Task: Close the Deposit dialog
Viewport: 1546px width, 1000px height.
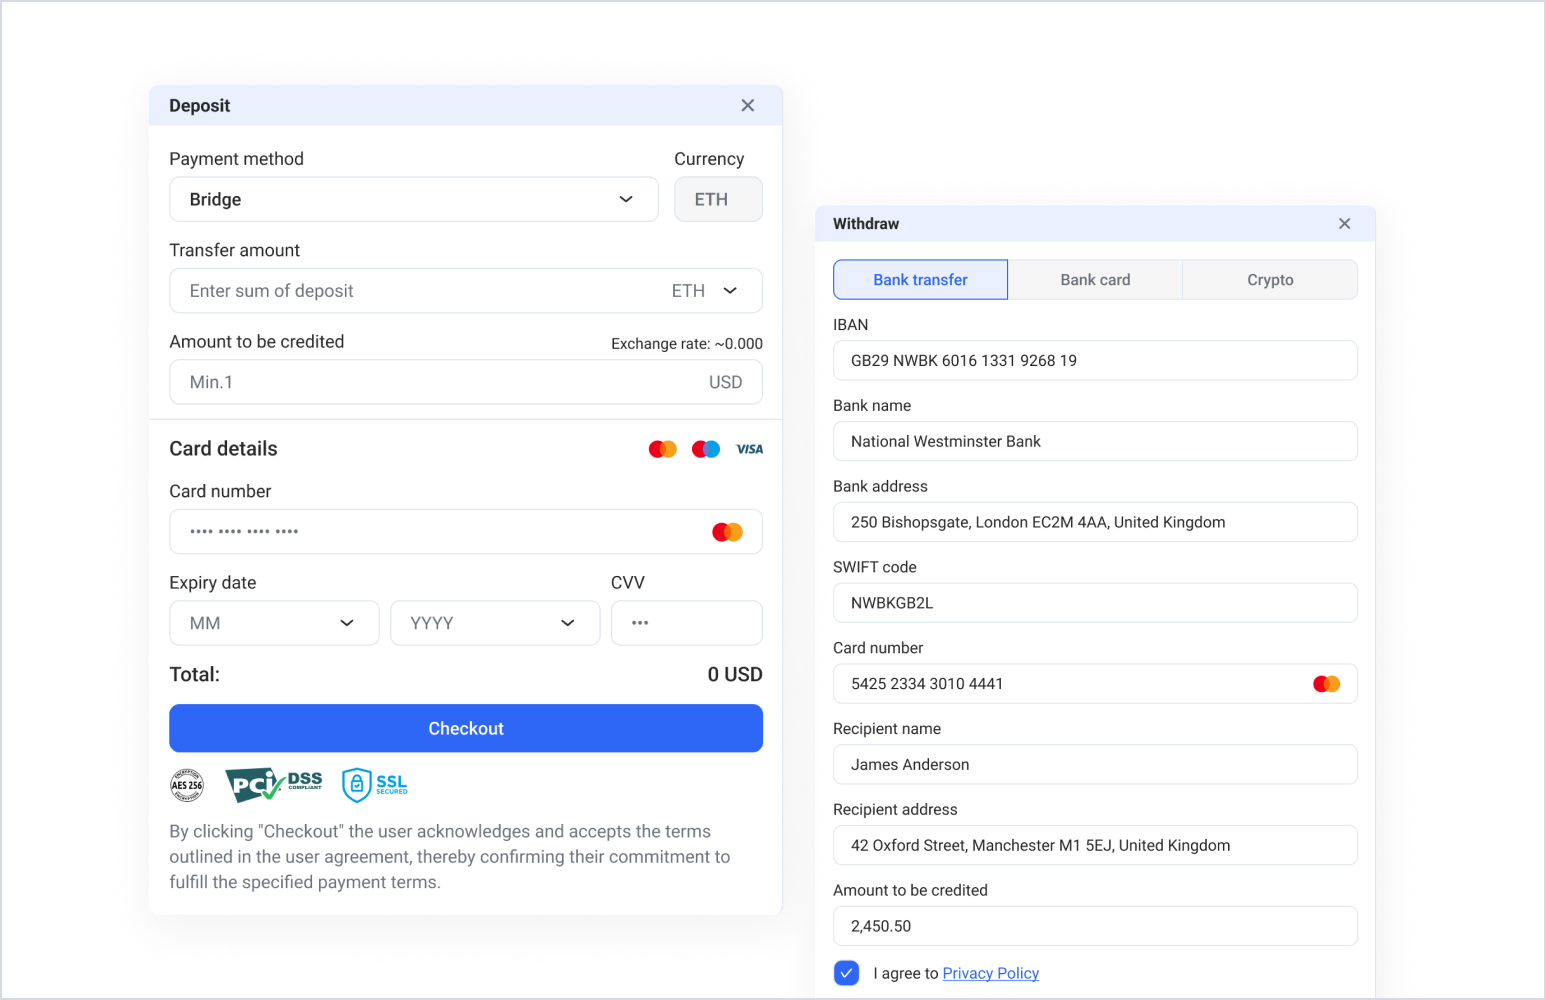Action: click(x=747, y=106)
